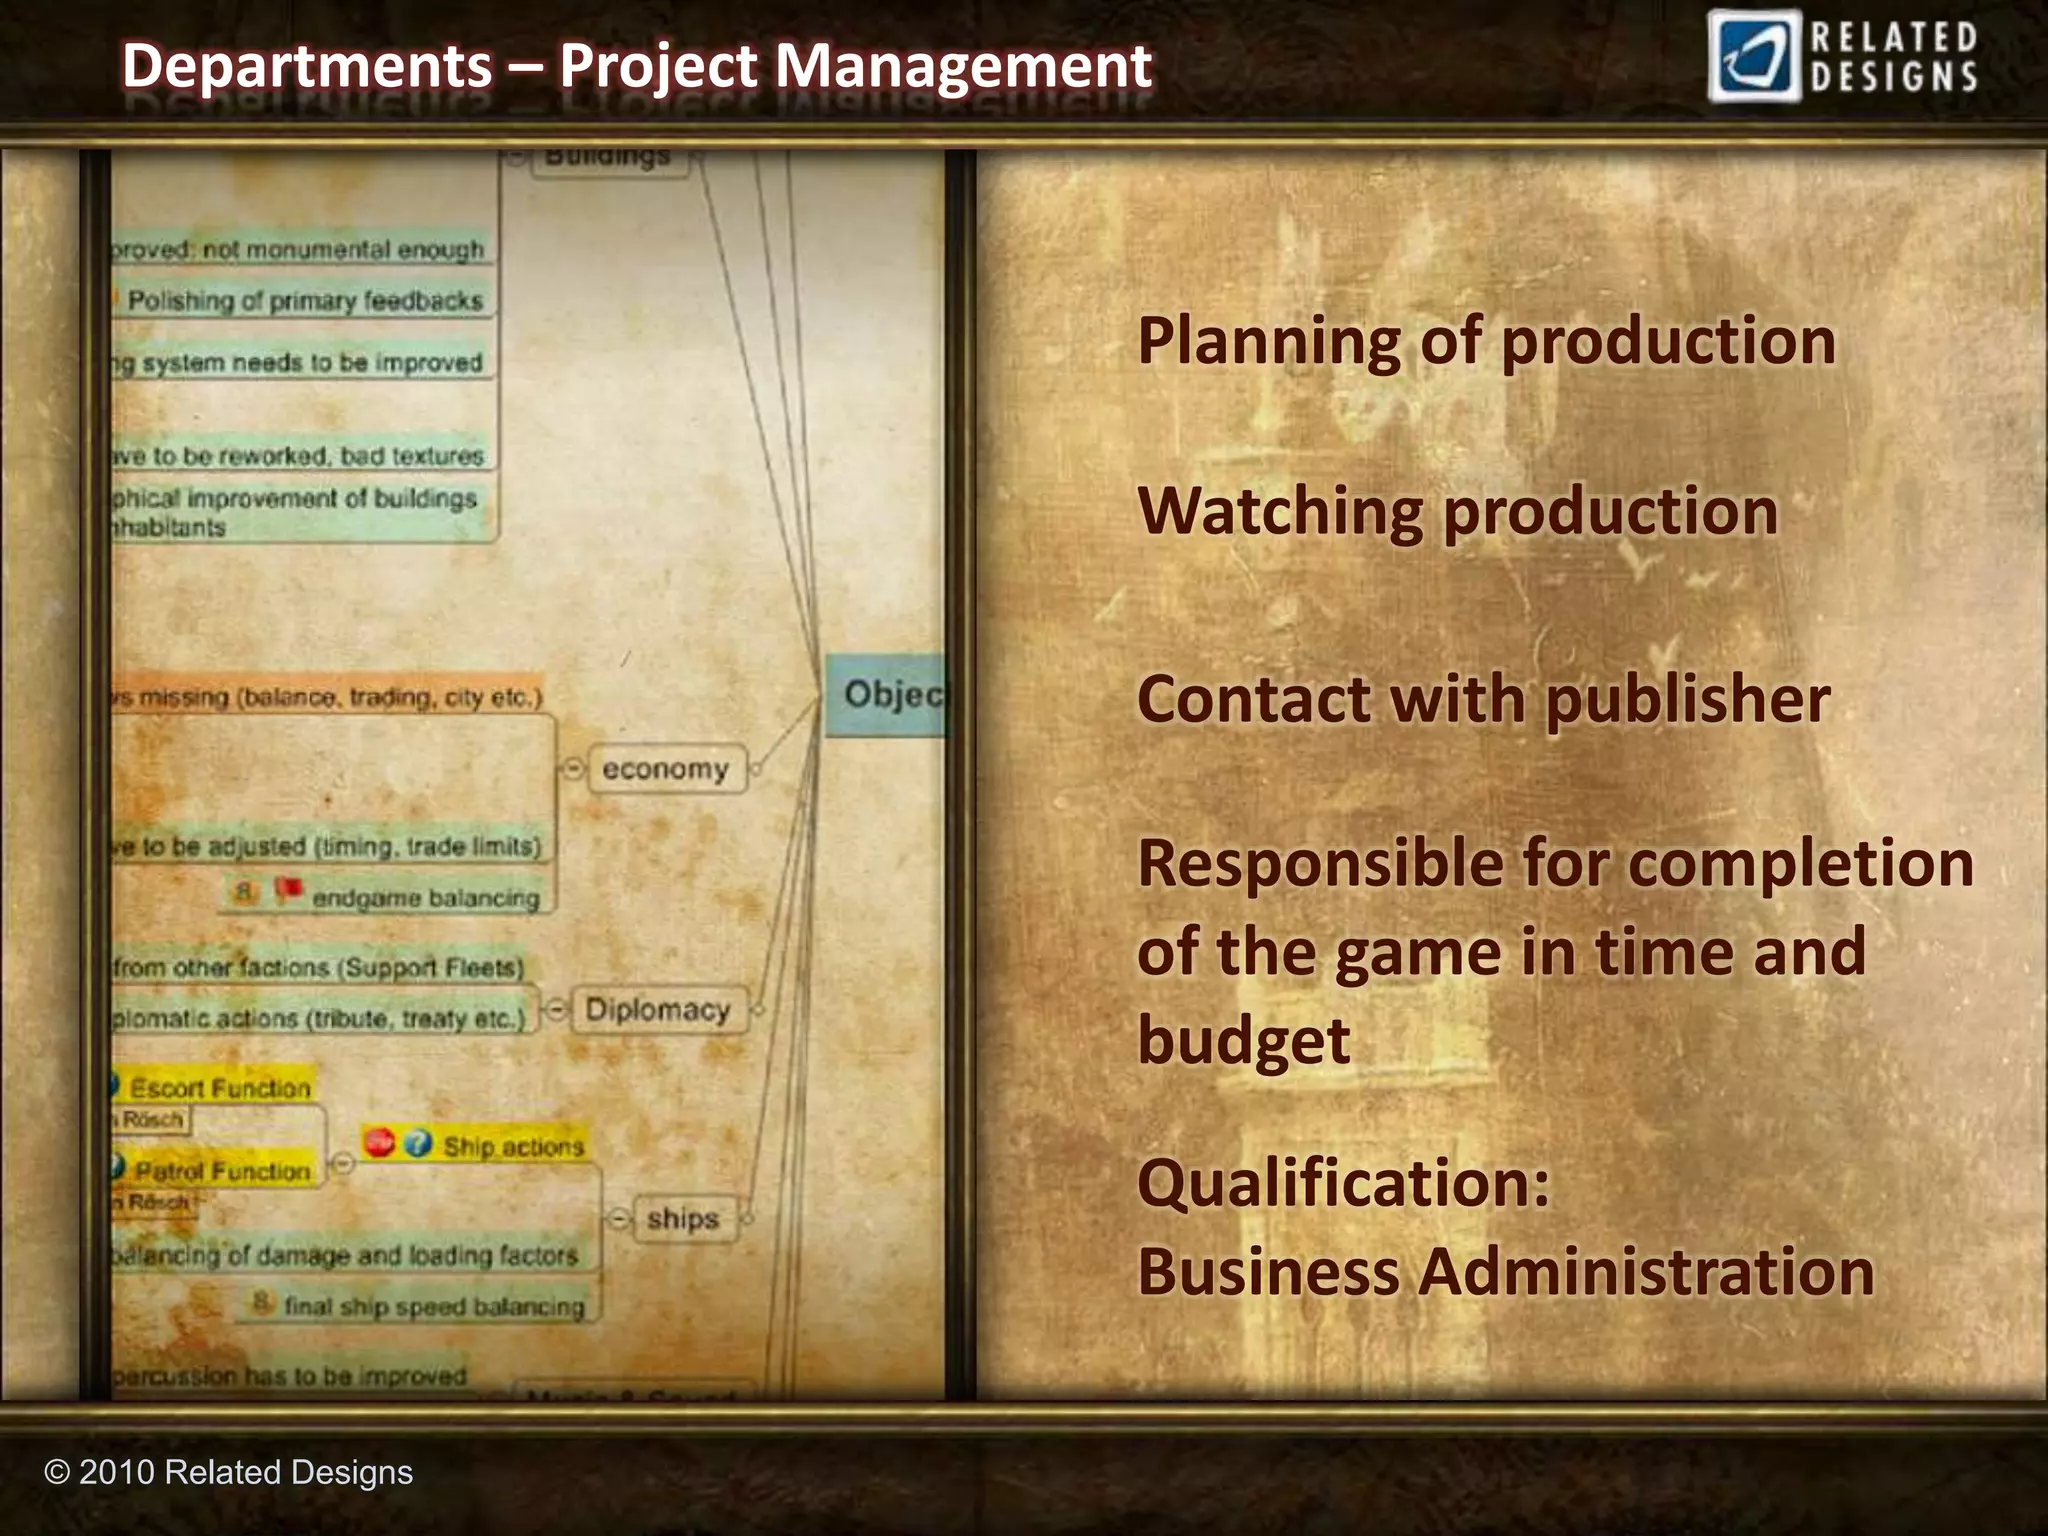
Task: Collapse the Buildings branch at top
Action: pyautogui.click(x=516, y=157)
